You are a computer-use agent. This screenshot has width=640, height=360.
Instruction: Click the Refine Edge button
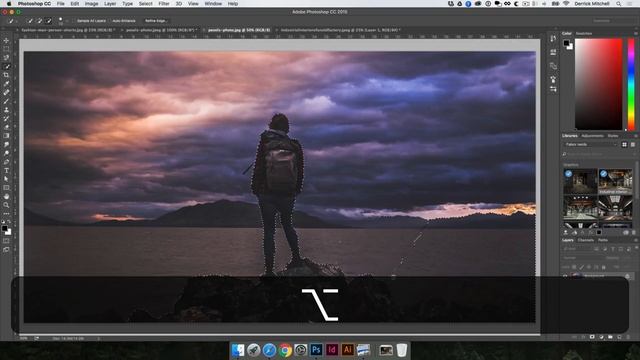coord(156,20)
